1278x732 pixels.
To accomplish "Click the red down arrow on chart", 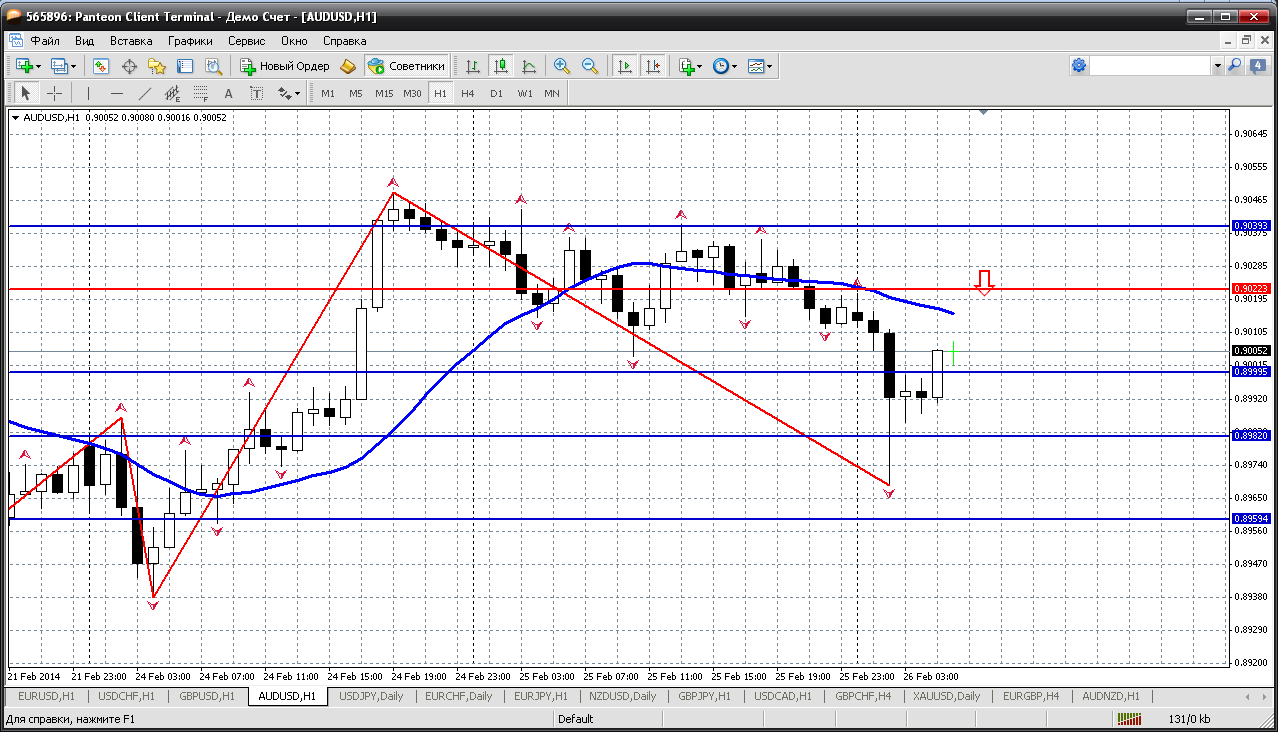I will pyautogui.click(x=985, y=283).
